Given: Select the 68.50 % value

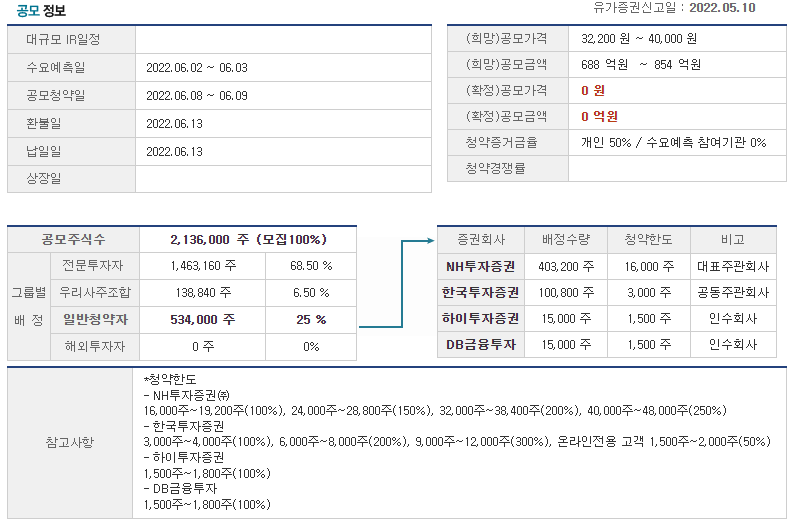Looking at the screenshot, I should click(x=311, y=266).
